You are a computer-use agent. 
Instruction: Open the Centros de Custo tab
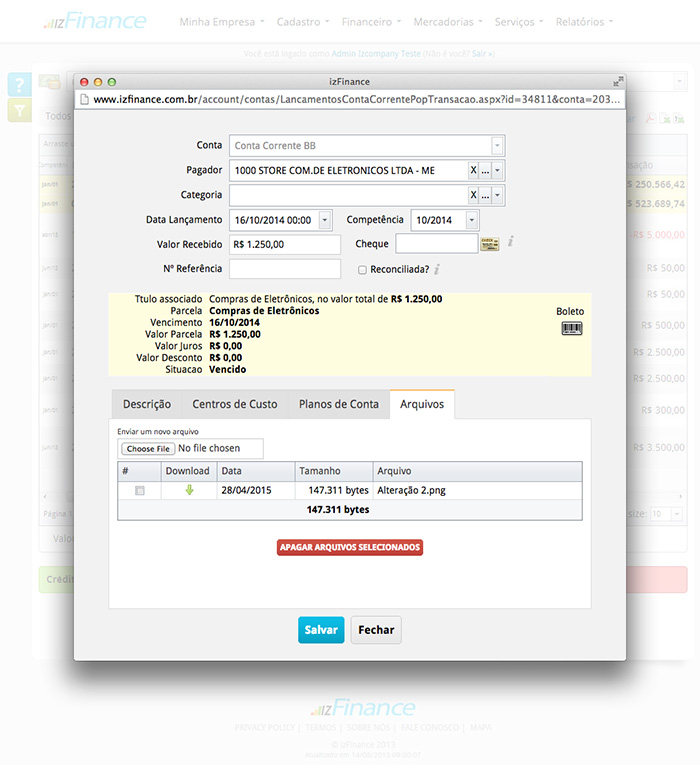coord(234,404)
